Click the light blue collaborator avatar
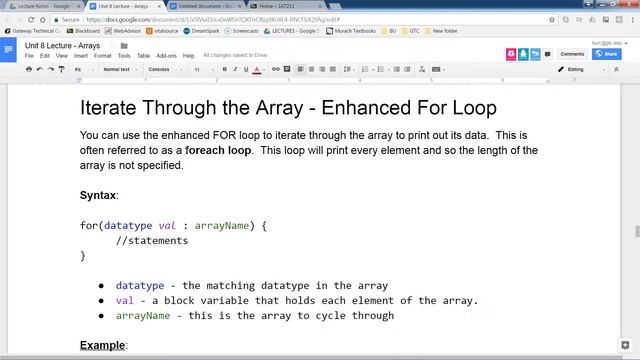 pos(535,54)
